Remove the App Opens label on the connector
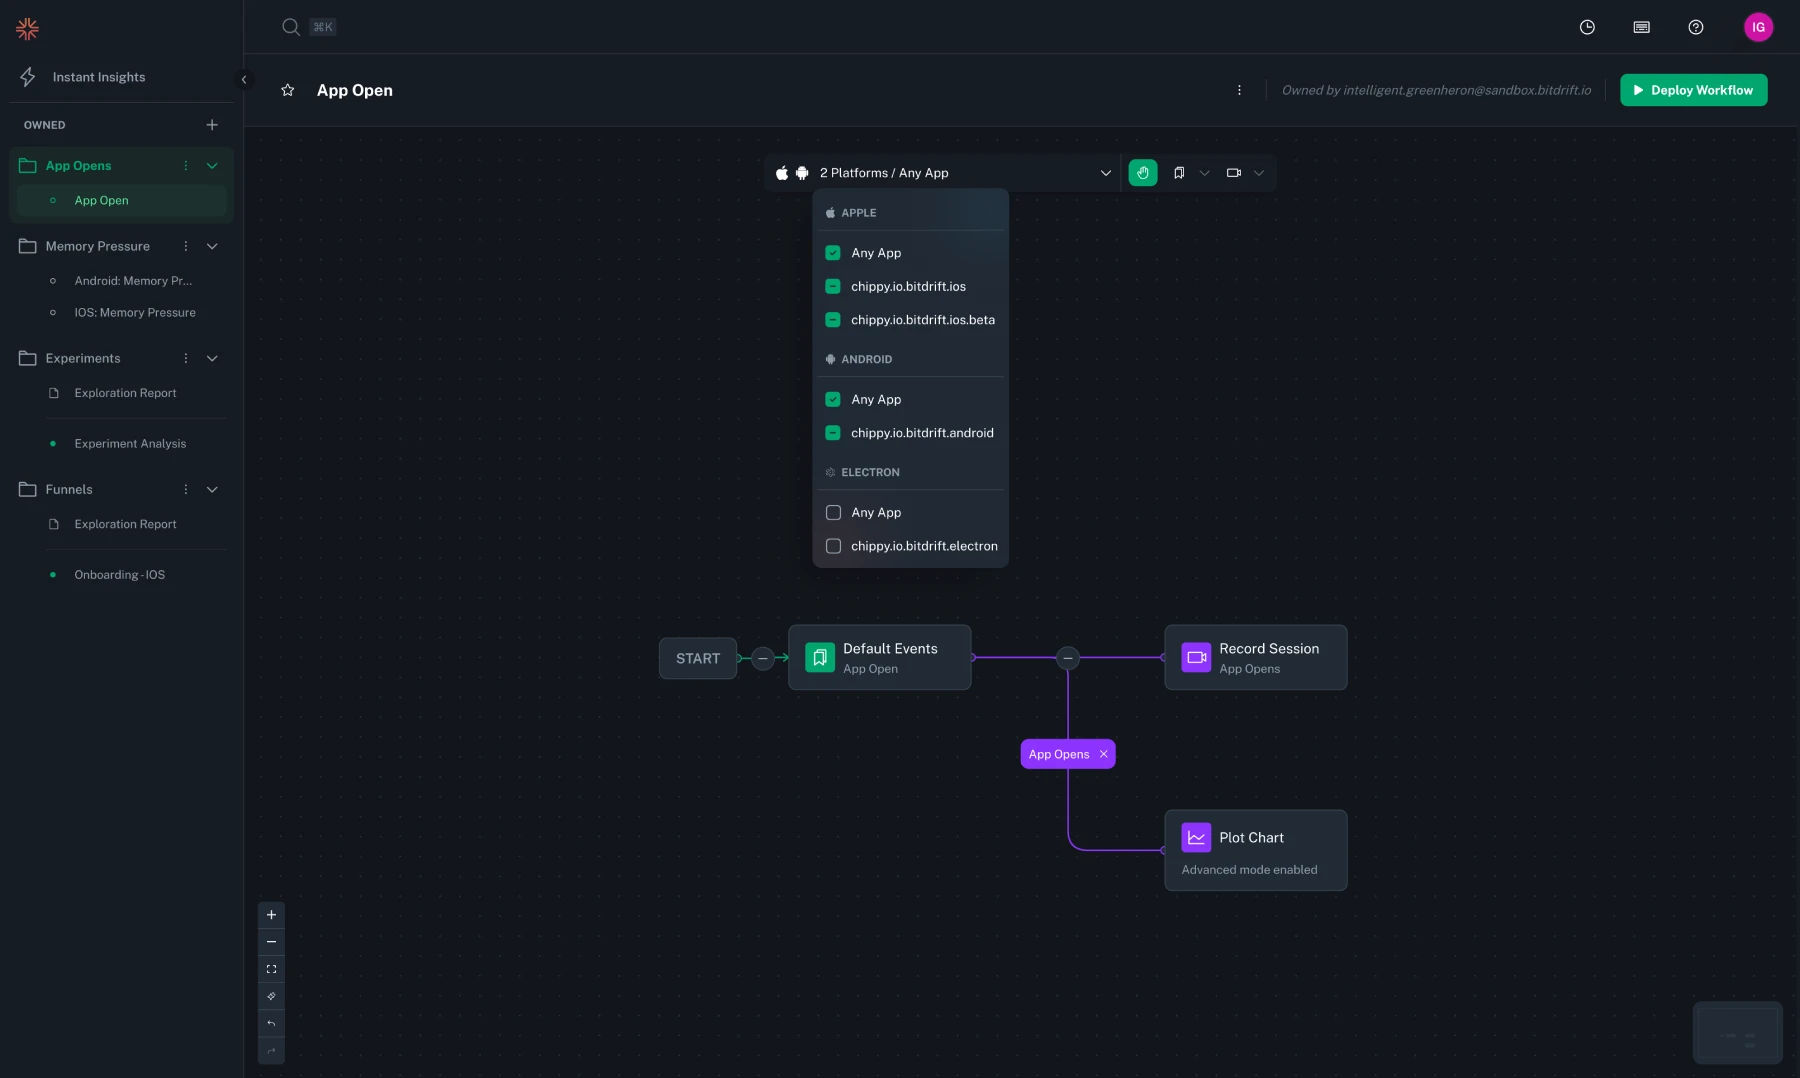 pos(1102,754)
